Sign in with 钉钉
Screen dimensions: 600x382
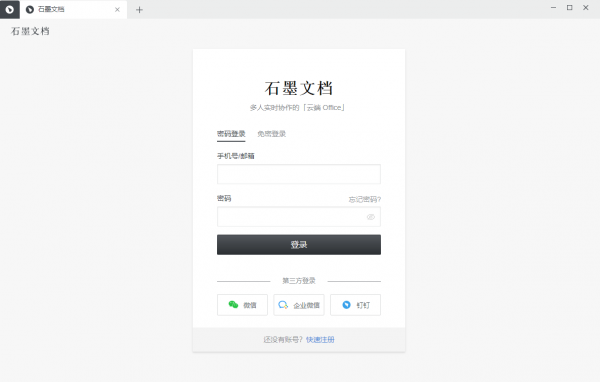tap(355, 305)
